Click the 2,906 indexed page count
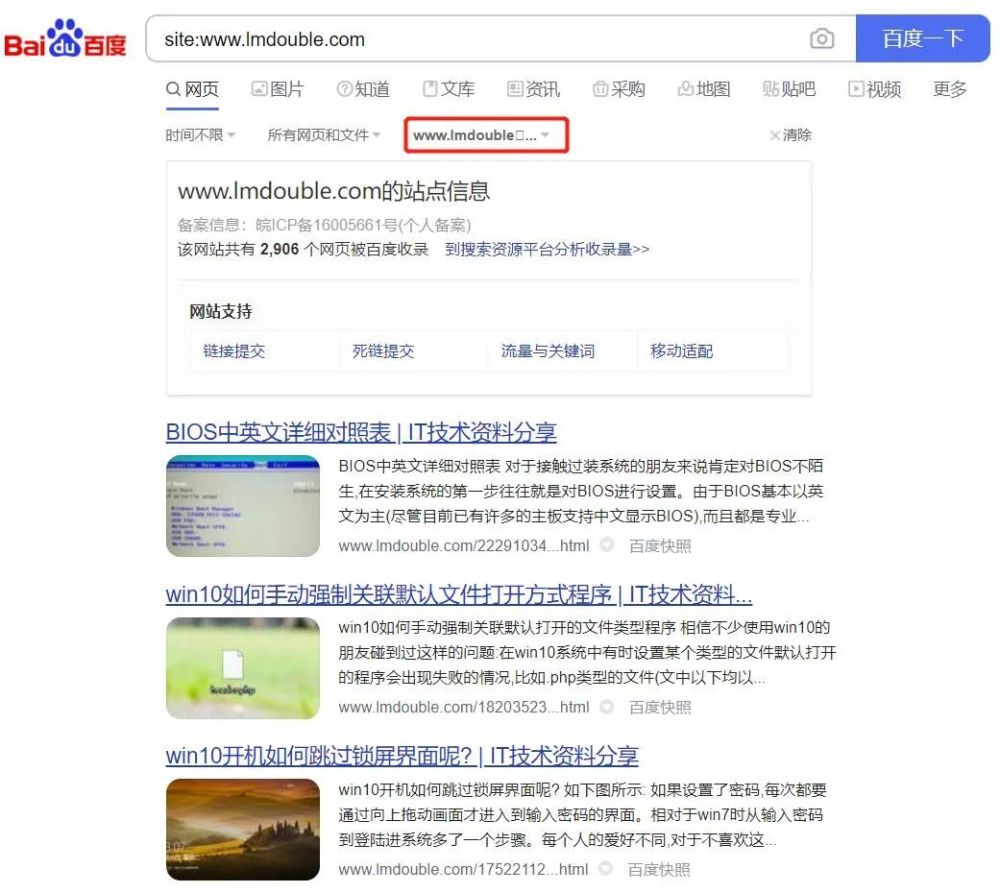 (279, 249)
